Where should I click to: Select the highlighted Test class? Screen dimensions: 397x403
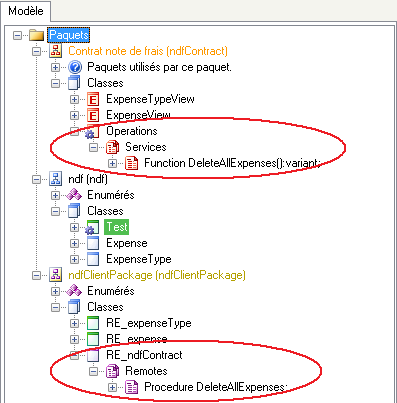click(116, 227)
